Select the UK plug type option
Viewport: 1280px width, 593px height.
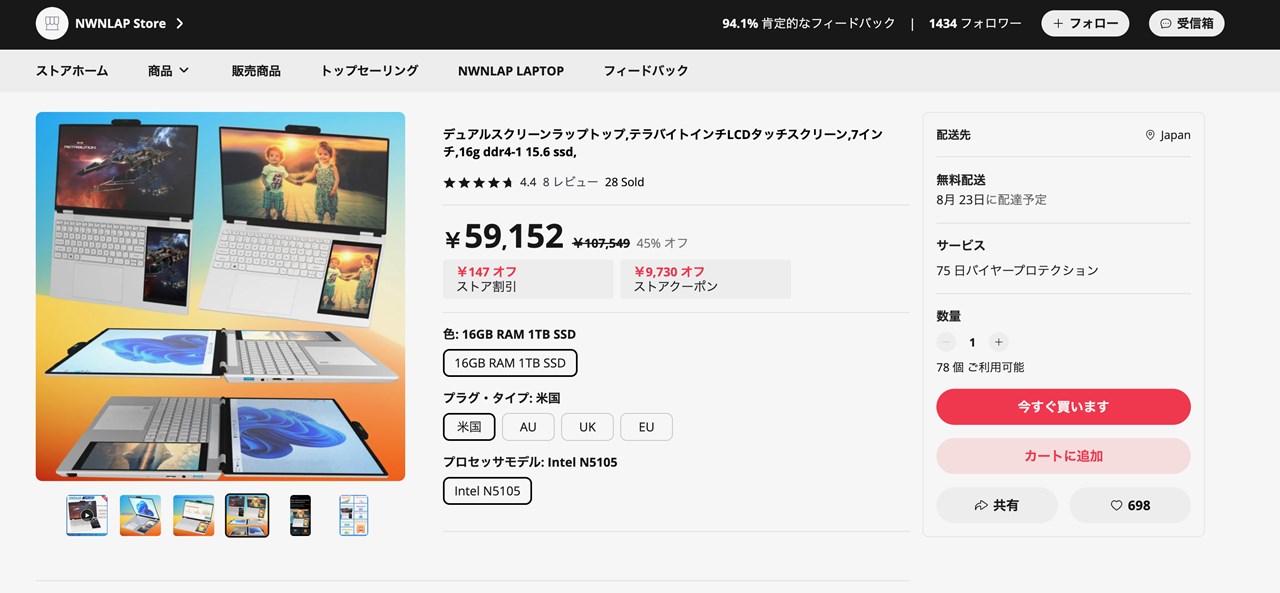(x=587, y=427)
